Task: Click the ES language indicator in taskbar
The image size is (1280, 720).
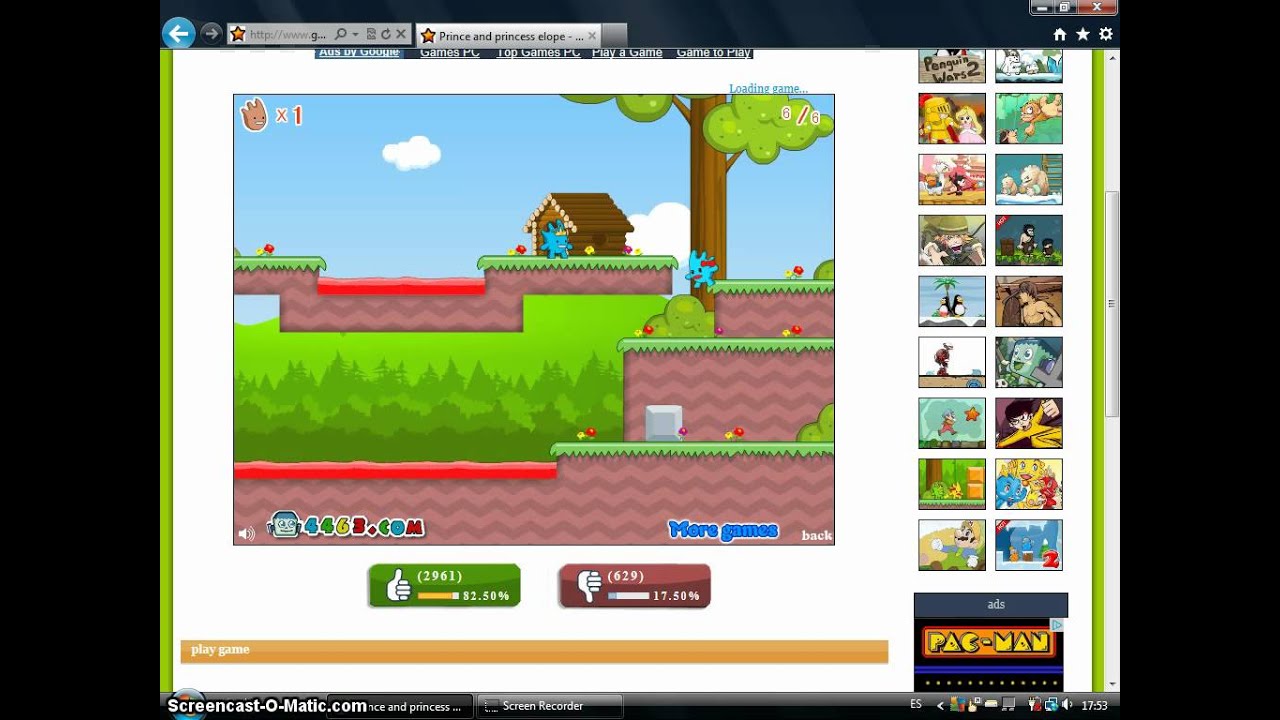Action: tap(916, 705)
